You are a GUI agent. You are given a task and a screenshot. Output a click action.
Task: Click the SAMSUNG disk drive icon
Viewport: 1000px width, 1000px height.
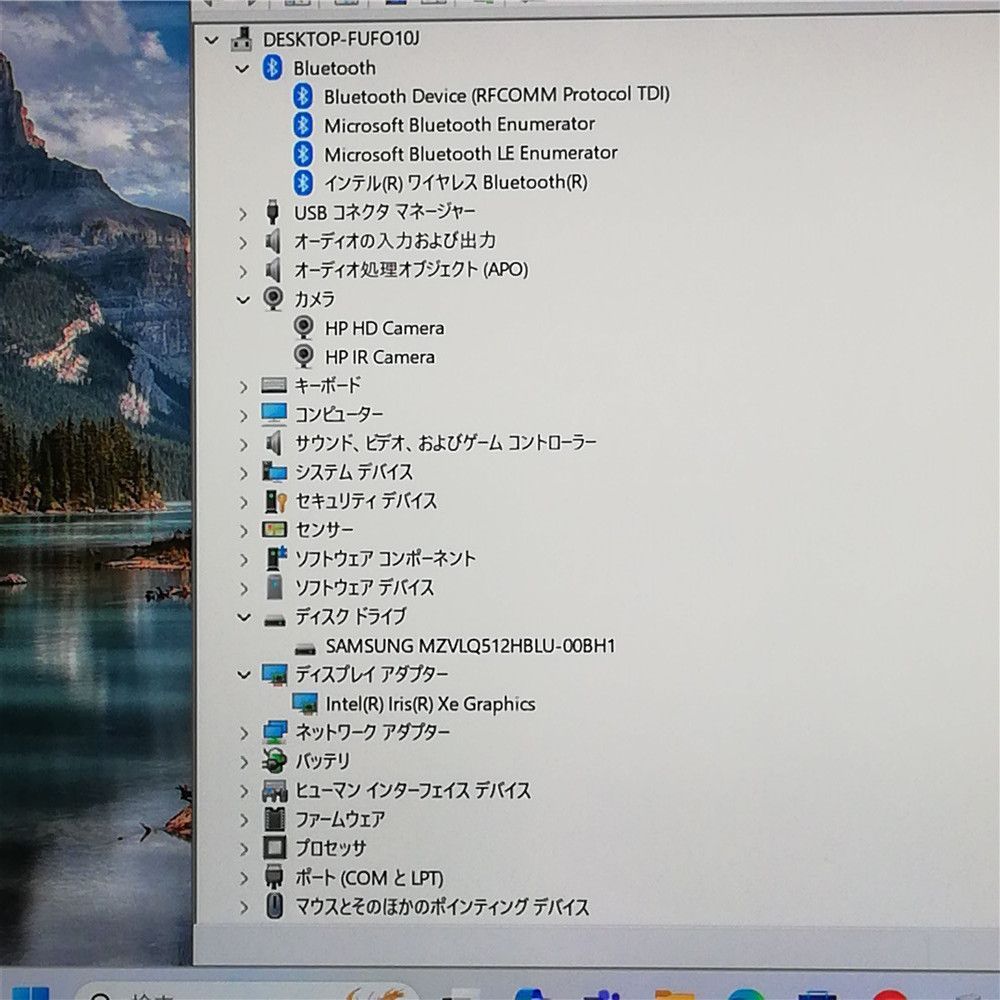pos(305,647)
